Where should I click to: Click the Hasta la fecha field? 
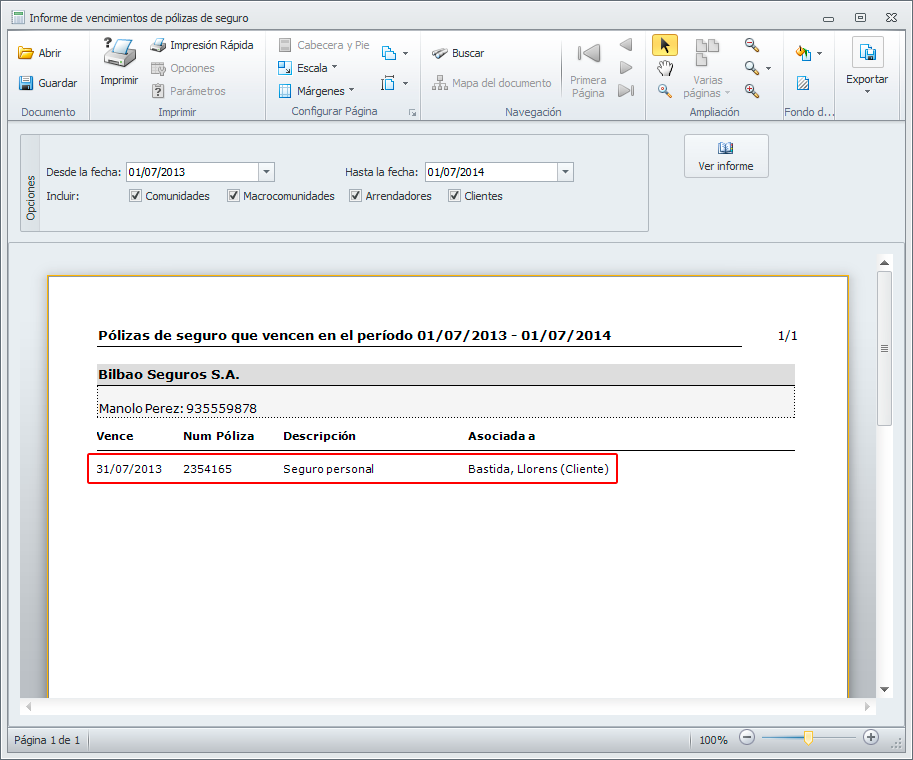[x=491, y=172]
